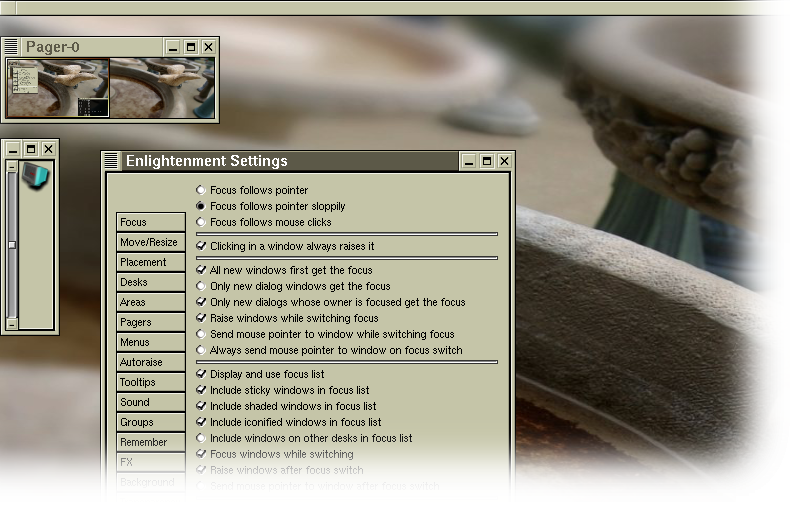Toggle Clicking in a window always raises it

point(285,246)
